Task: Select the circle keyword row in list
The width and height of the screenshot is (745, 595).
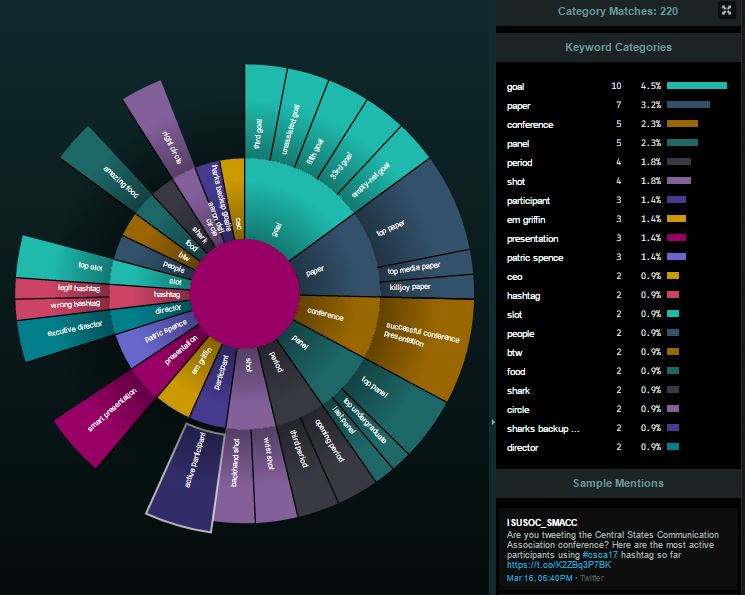Action: point(617,409)
